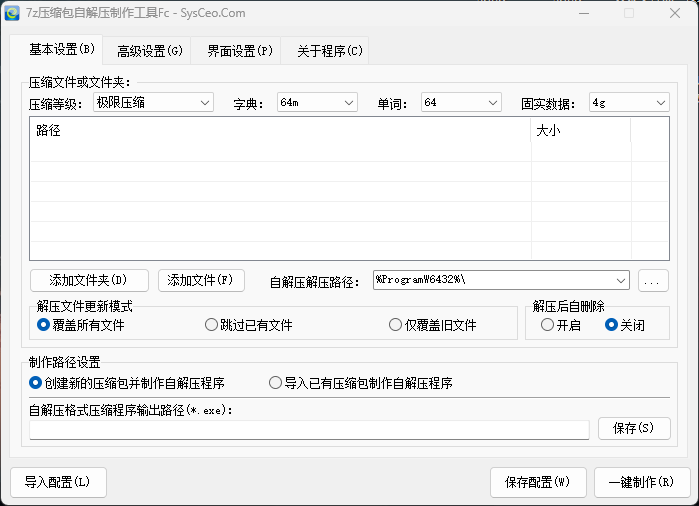Click the 一键制作(R) button

[642, 482]
